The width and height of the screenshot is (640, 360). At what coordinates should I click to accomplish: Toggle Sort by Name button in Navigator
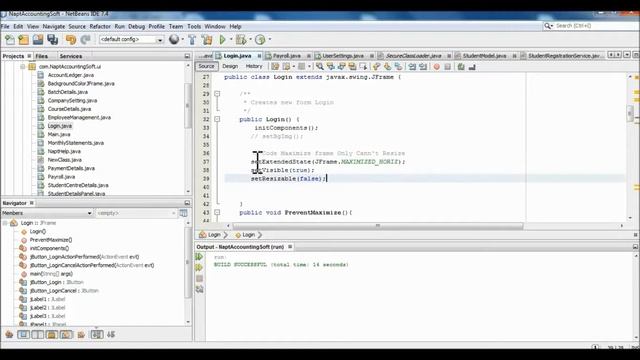(97, 335)
